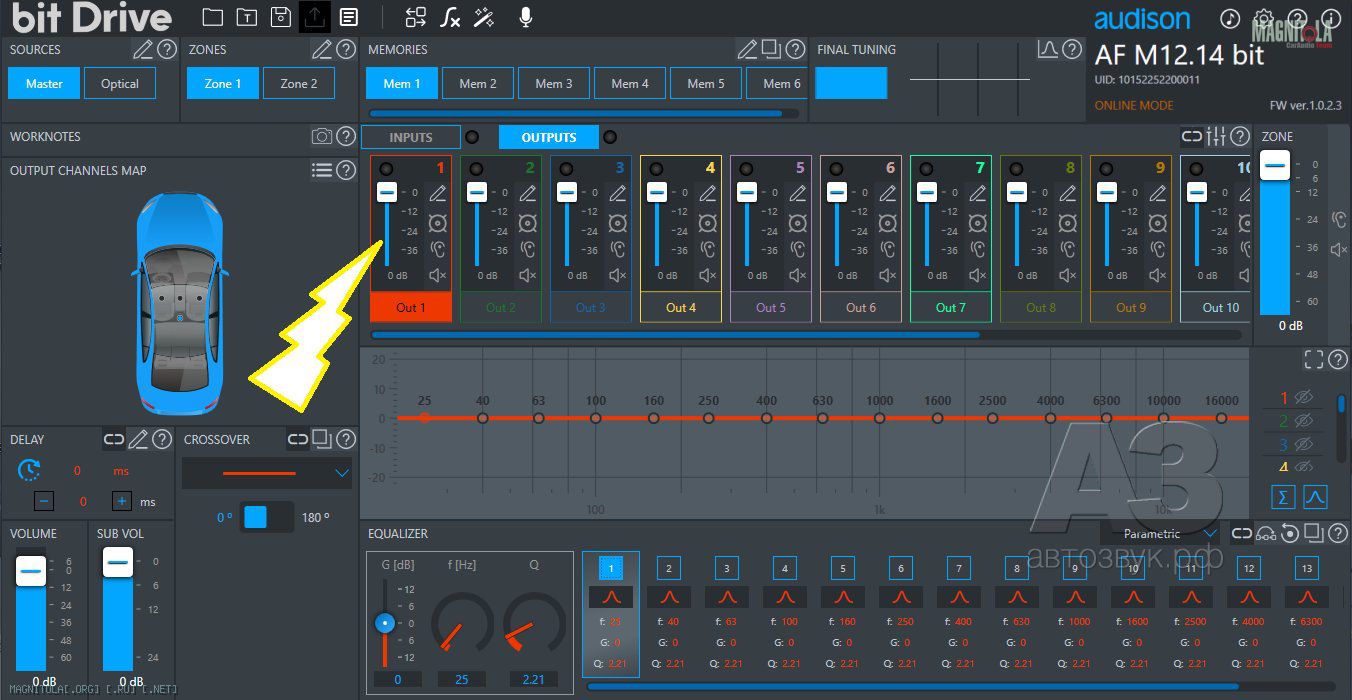This screenshot has height=700, width=1352.
Task: Select memory Mem 2
Action: [478, 83]
